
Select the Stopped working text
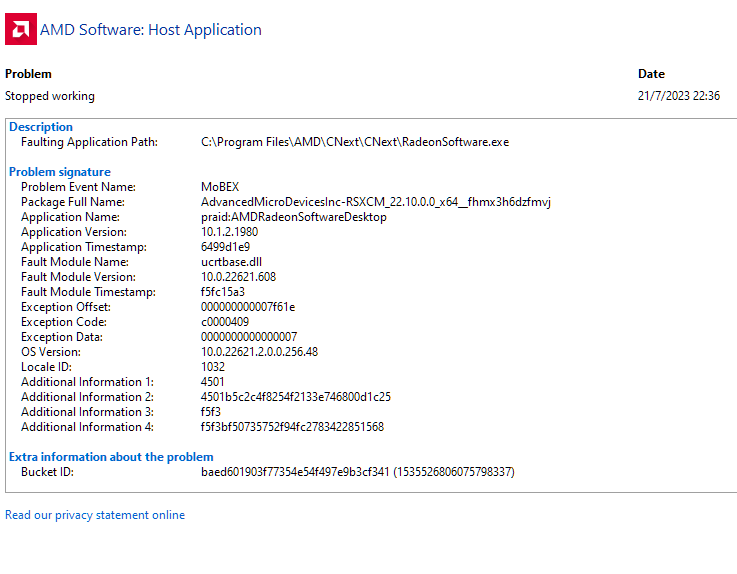(50, 96)
